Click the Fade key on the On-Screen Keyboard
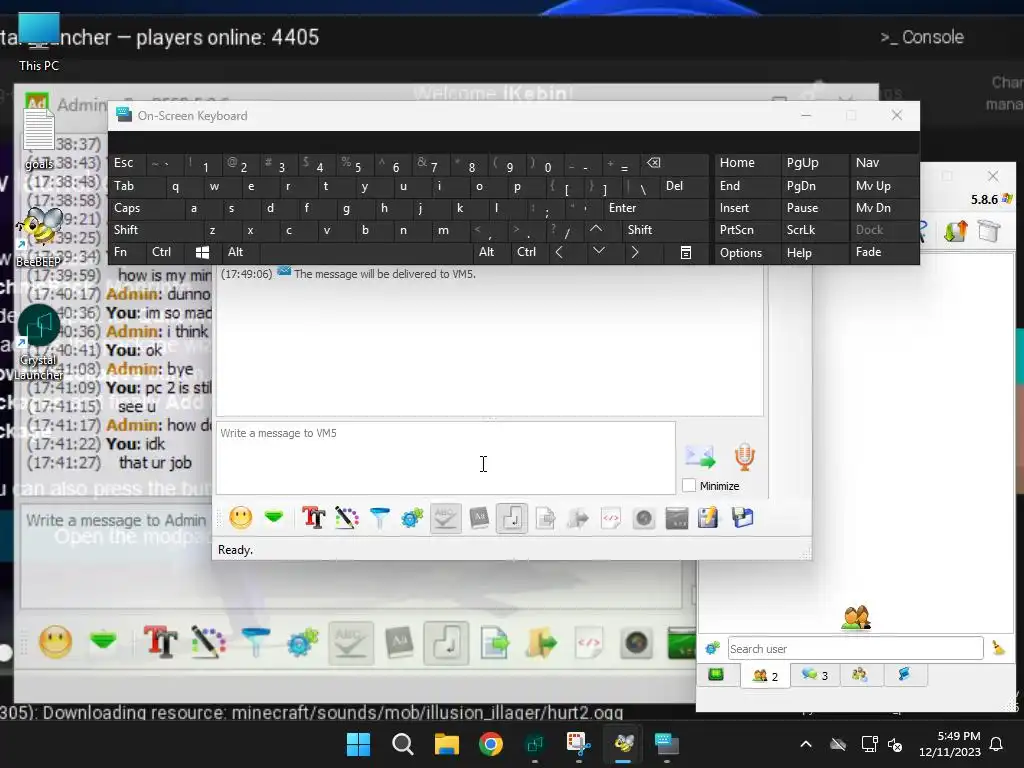1024x768 pixels. 884,252
